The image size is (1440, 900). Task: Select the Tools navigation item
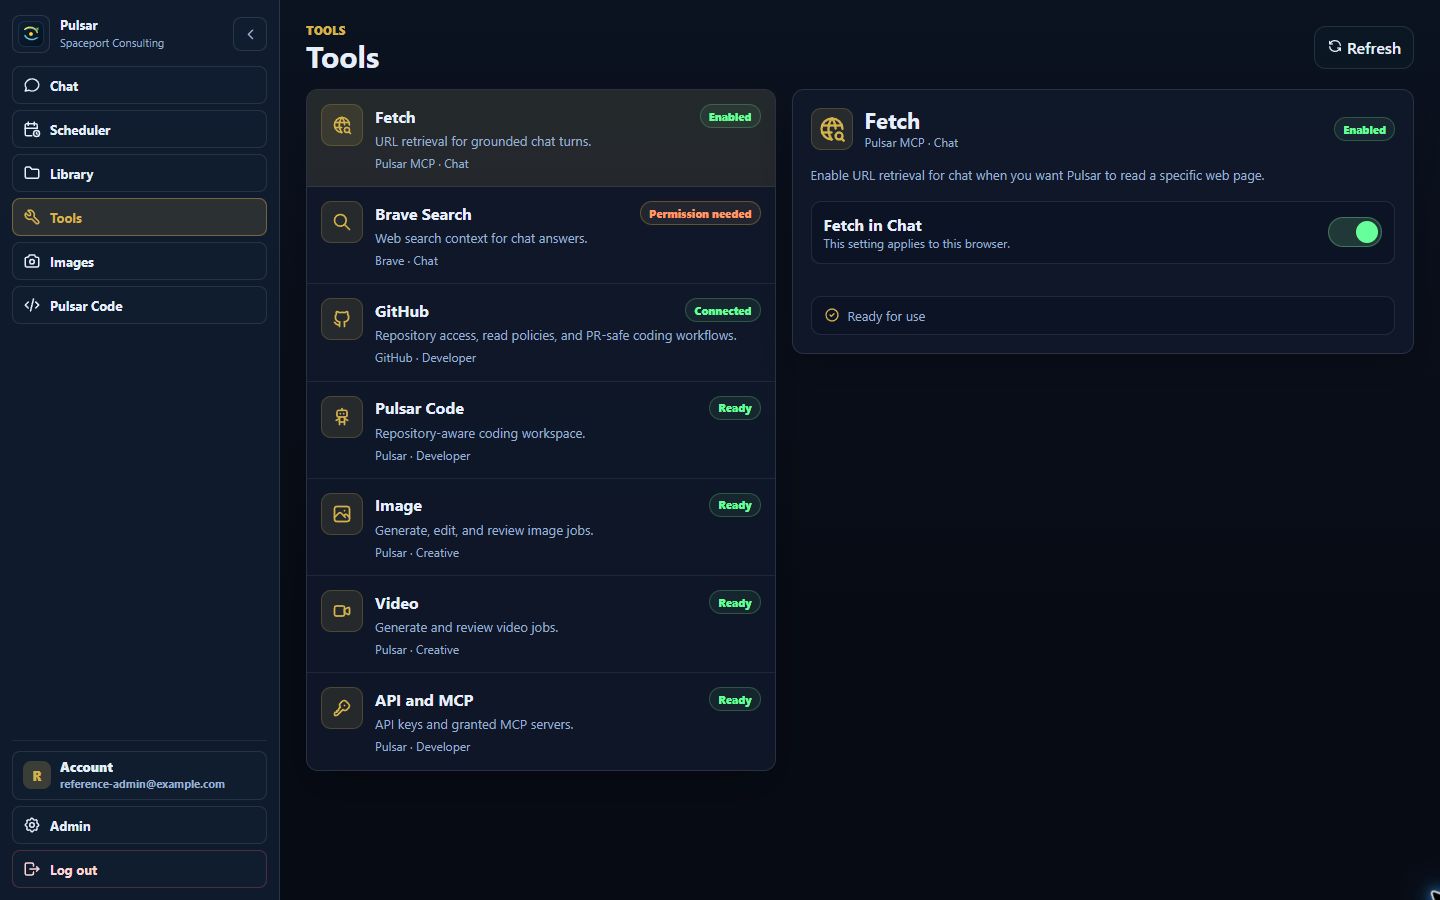(x=139, y=217)
